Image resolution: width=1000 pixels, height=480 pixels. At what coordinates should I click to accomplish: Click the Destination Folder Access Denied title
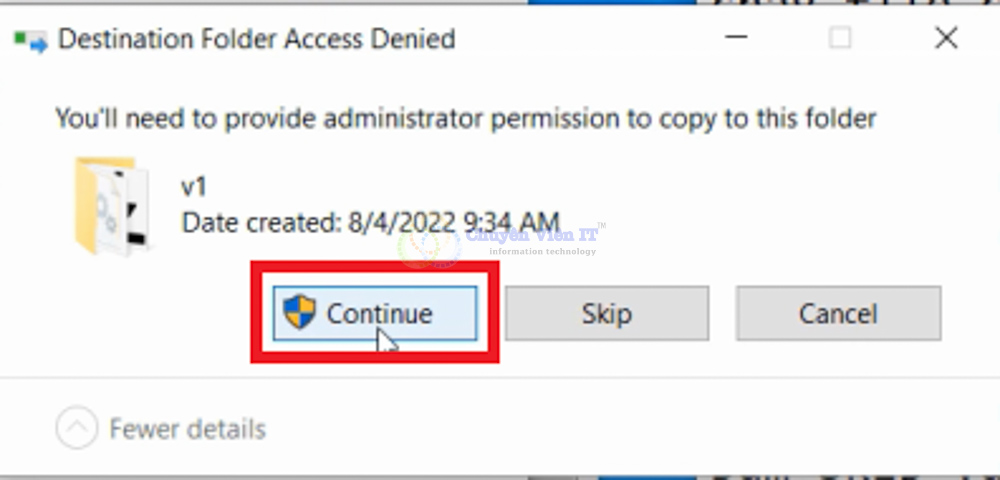257,40
